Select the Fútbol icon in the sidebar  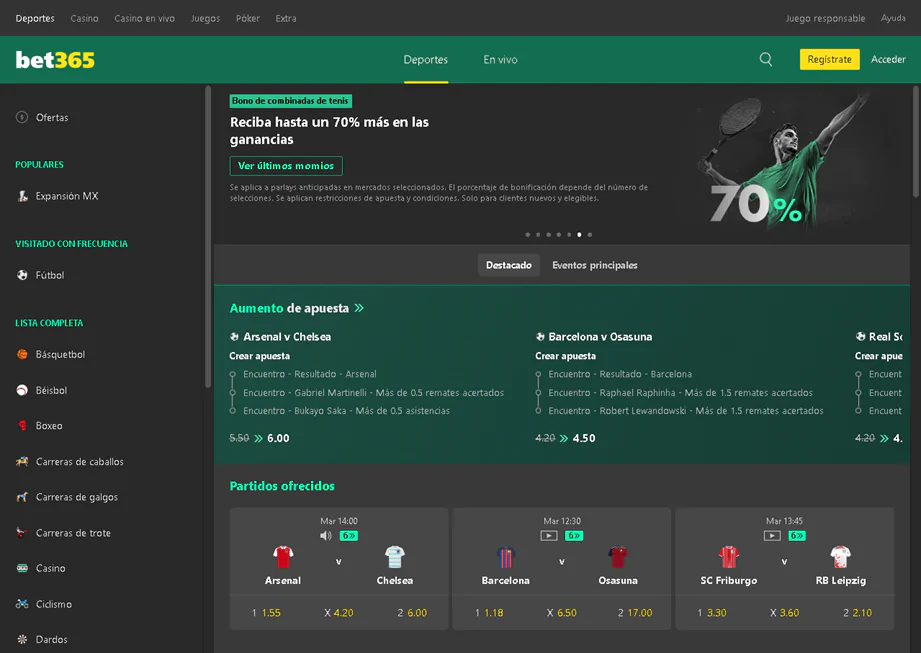tap(22, 275)
